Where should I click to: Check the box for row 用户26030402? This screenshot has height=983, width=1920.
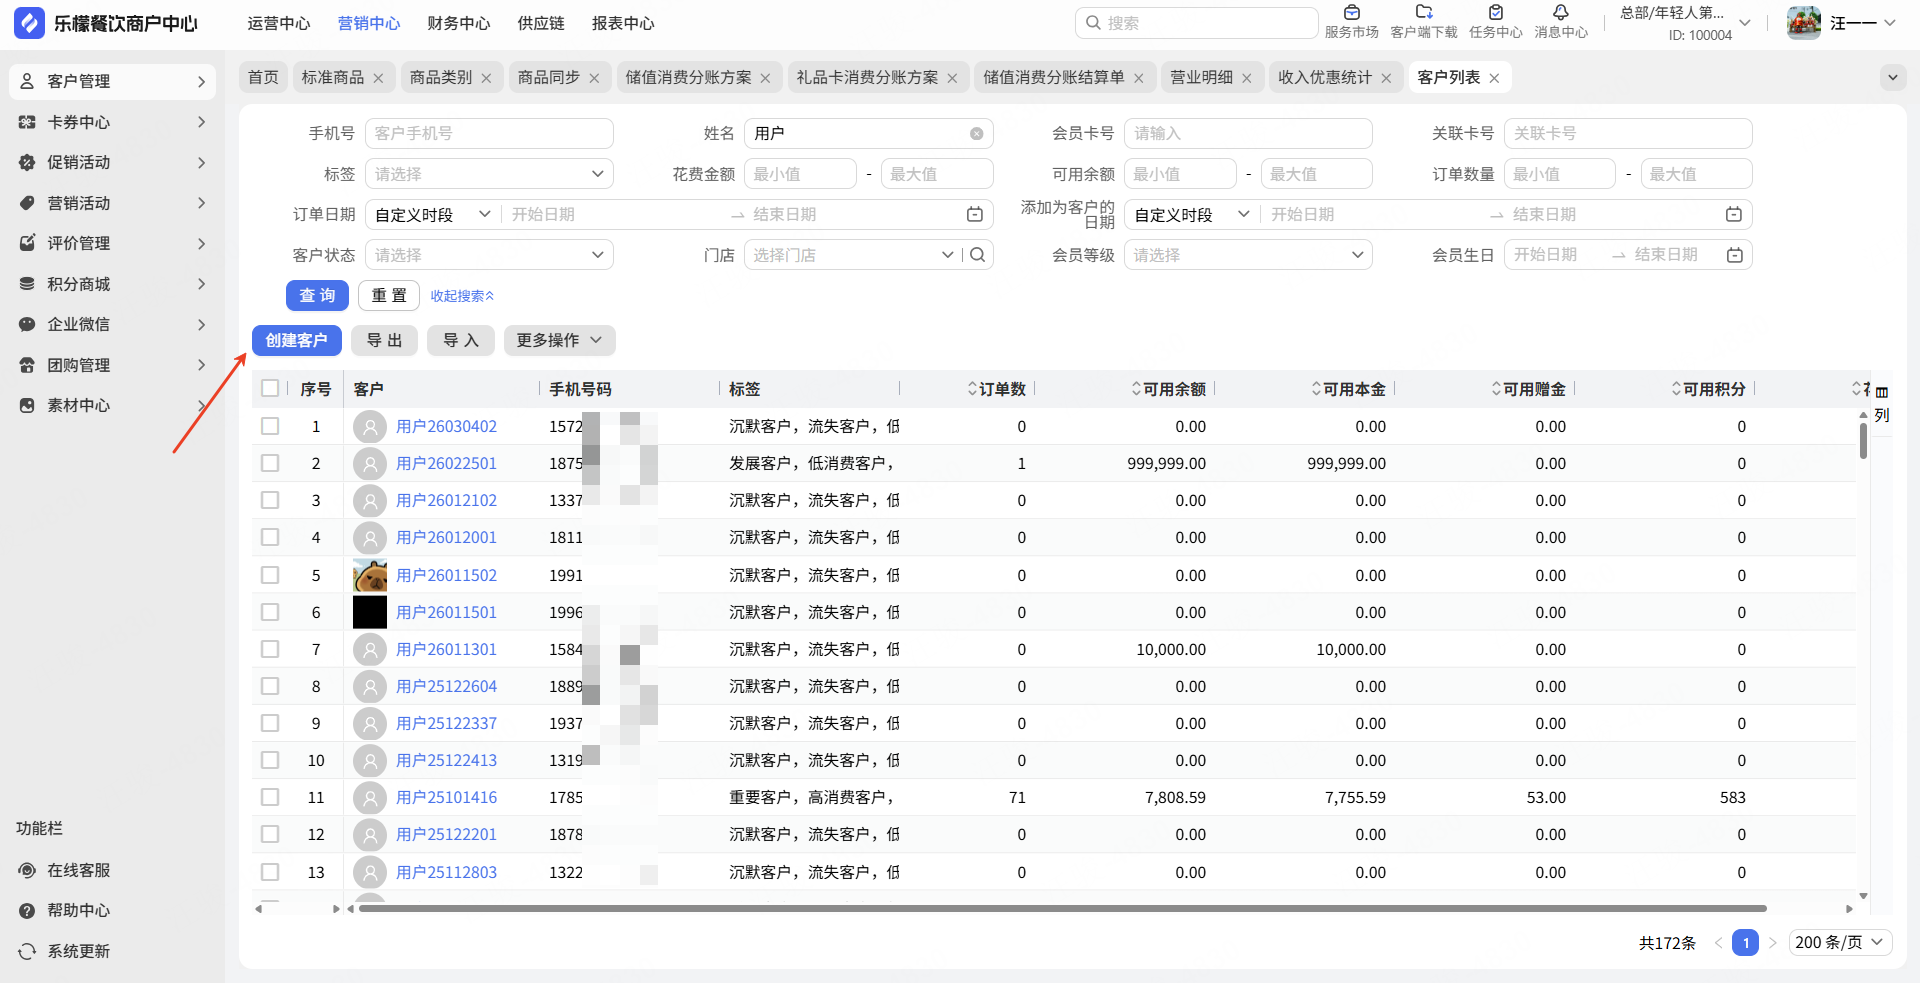coord(270,426)
